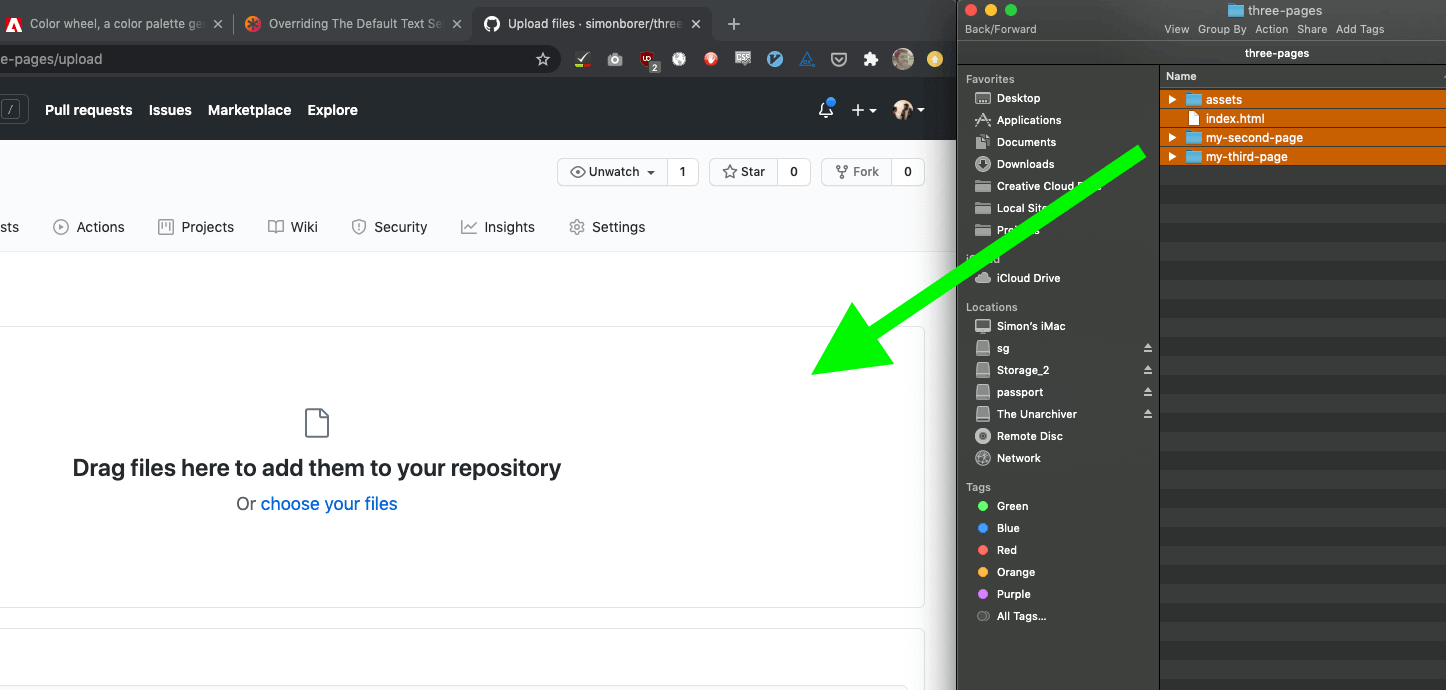Open the Pocket extension icon
1446x690 pixels.
pos(839,59)
